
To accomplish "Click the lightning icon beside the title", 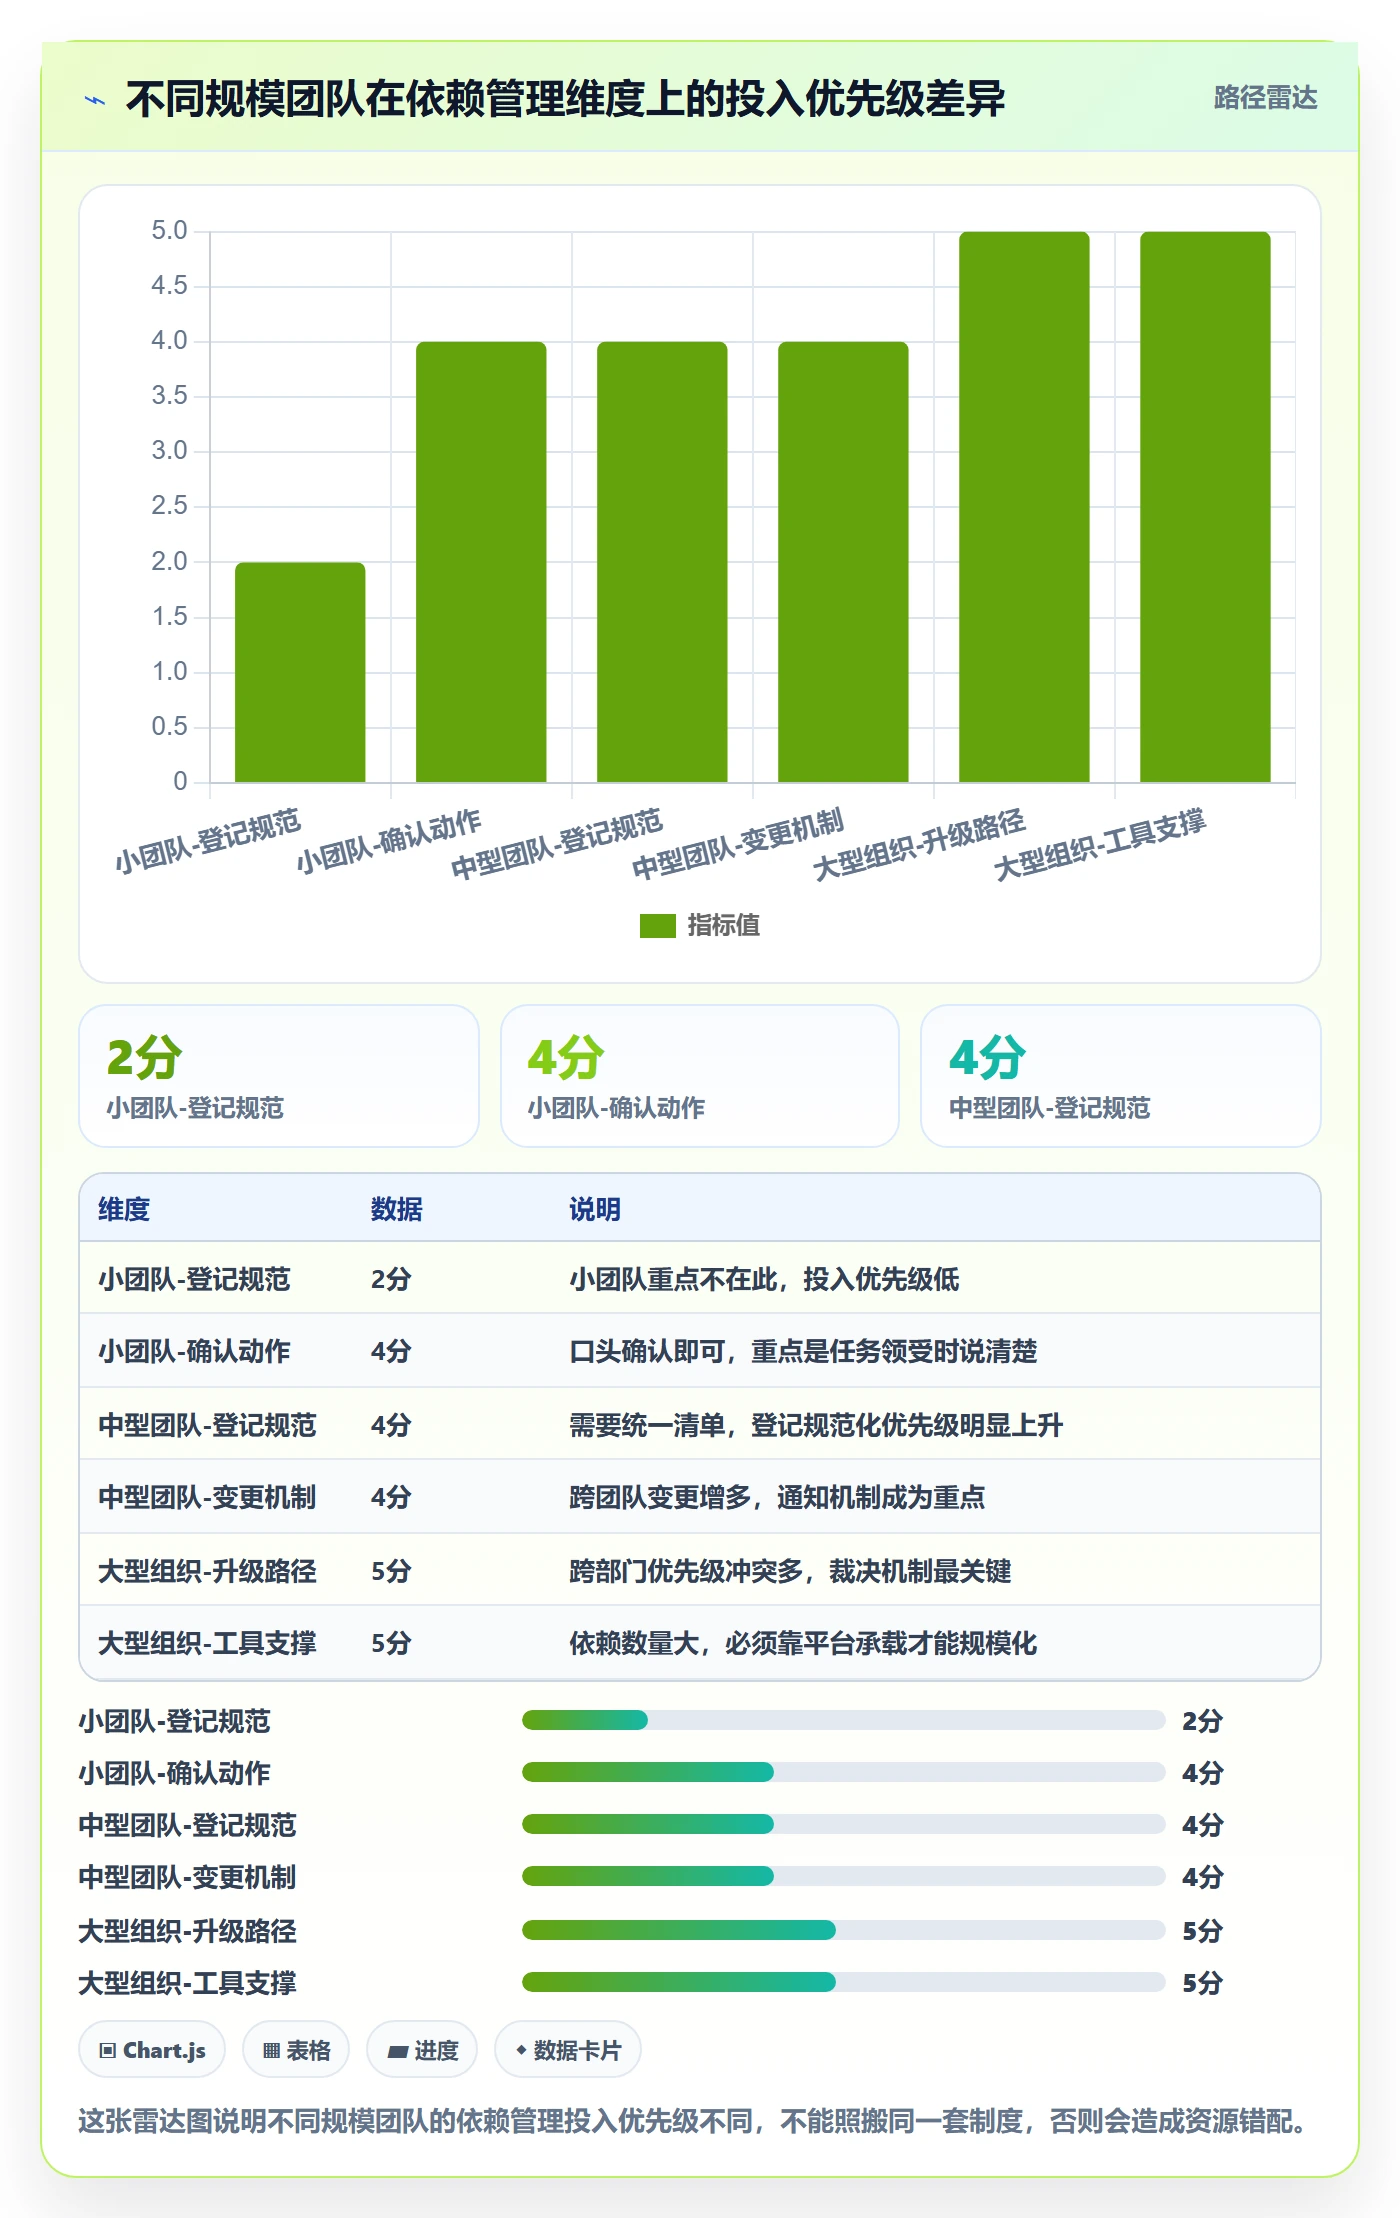I will click(x=95, y=99).
